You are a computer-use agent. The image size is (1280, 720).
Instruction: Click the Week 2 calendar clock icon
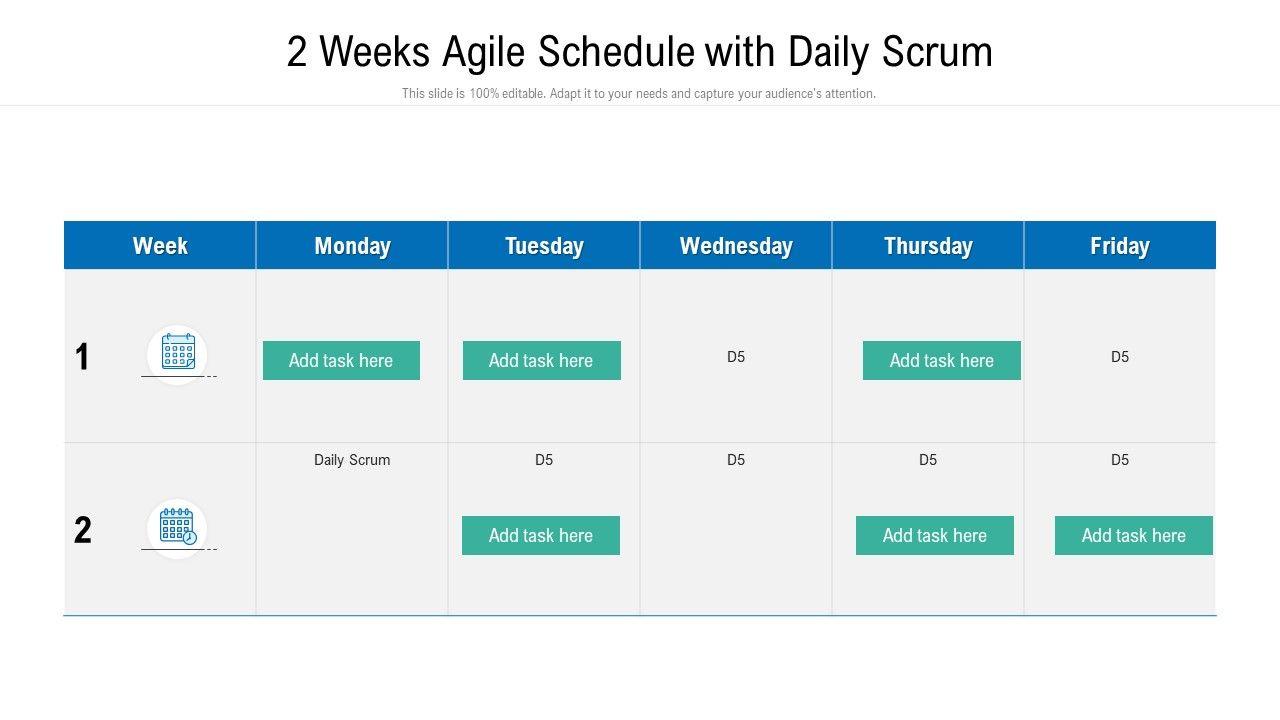coord(178,526)
